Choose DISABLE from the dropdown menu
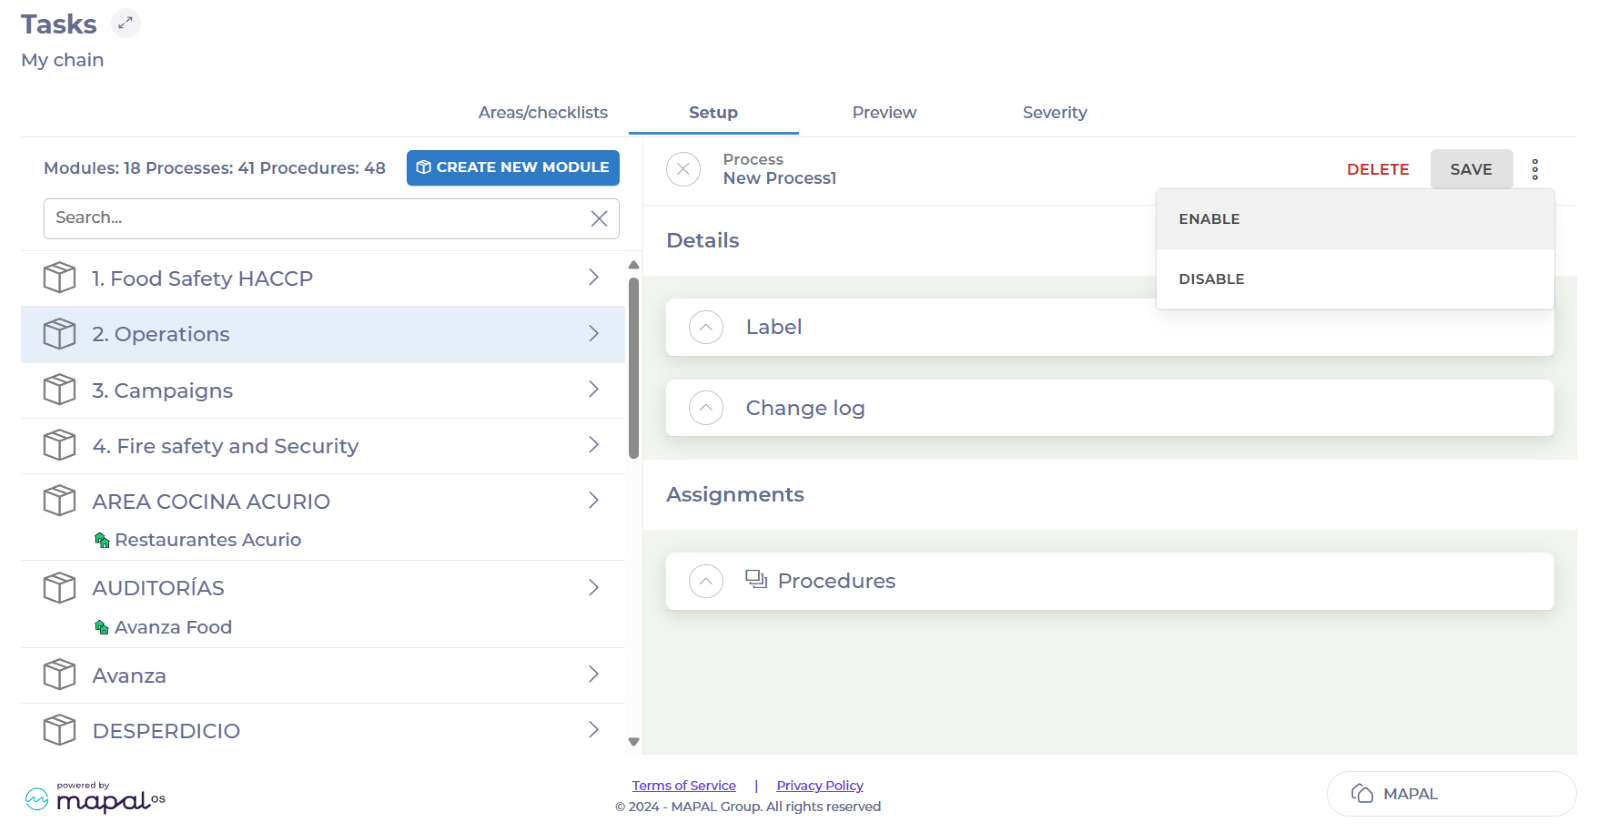The height and width of the screenshot is (824, 1600). [1355, 279]
